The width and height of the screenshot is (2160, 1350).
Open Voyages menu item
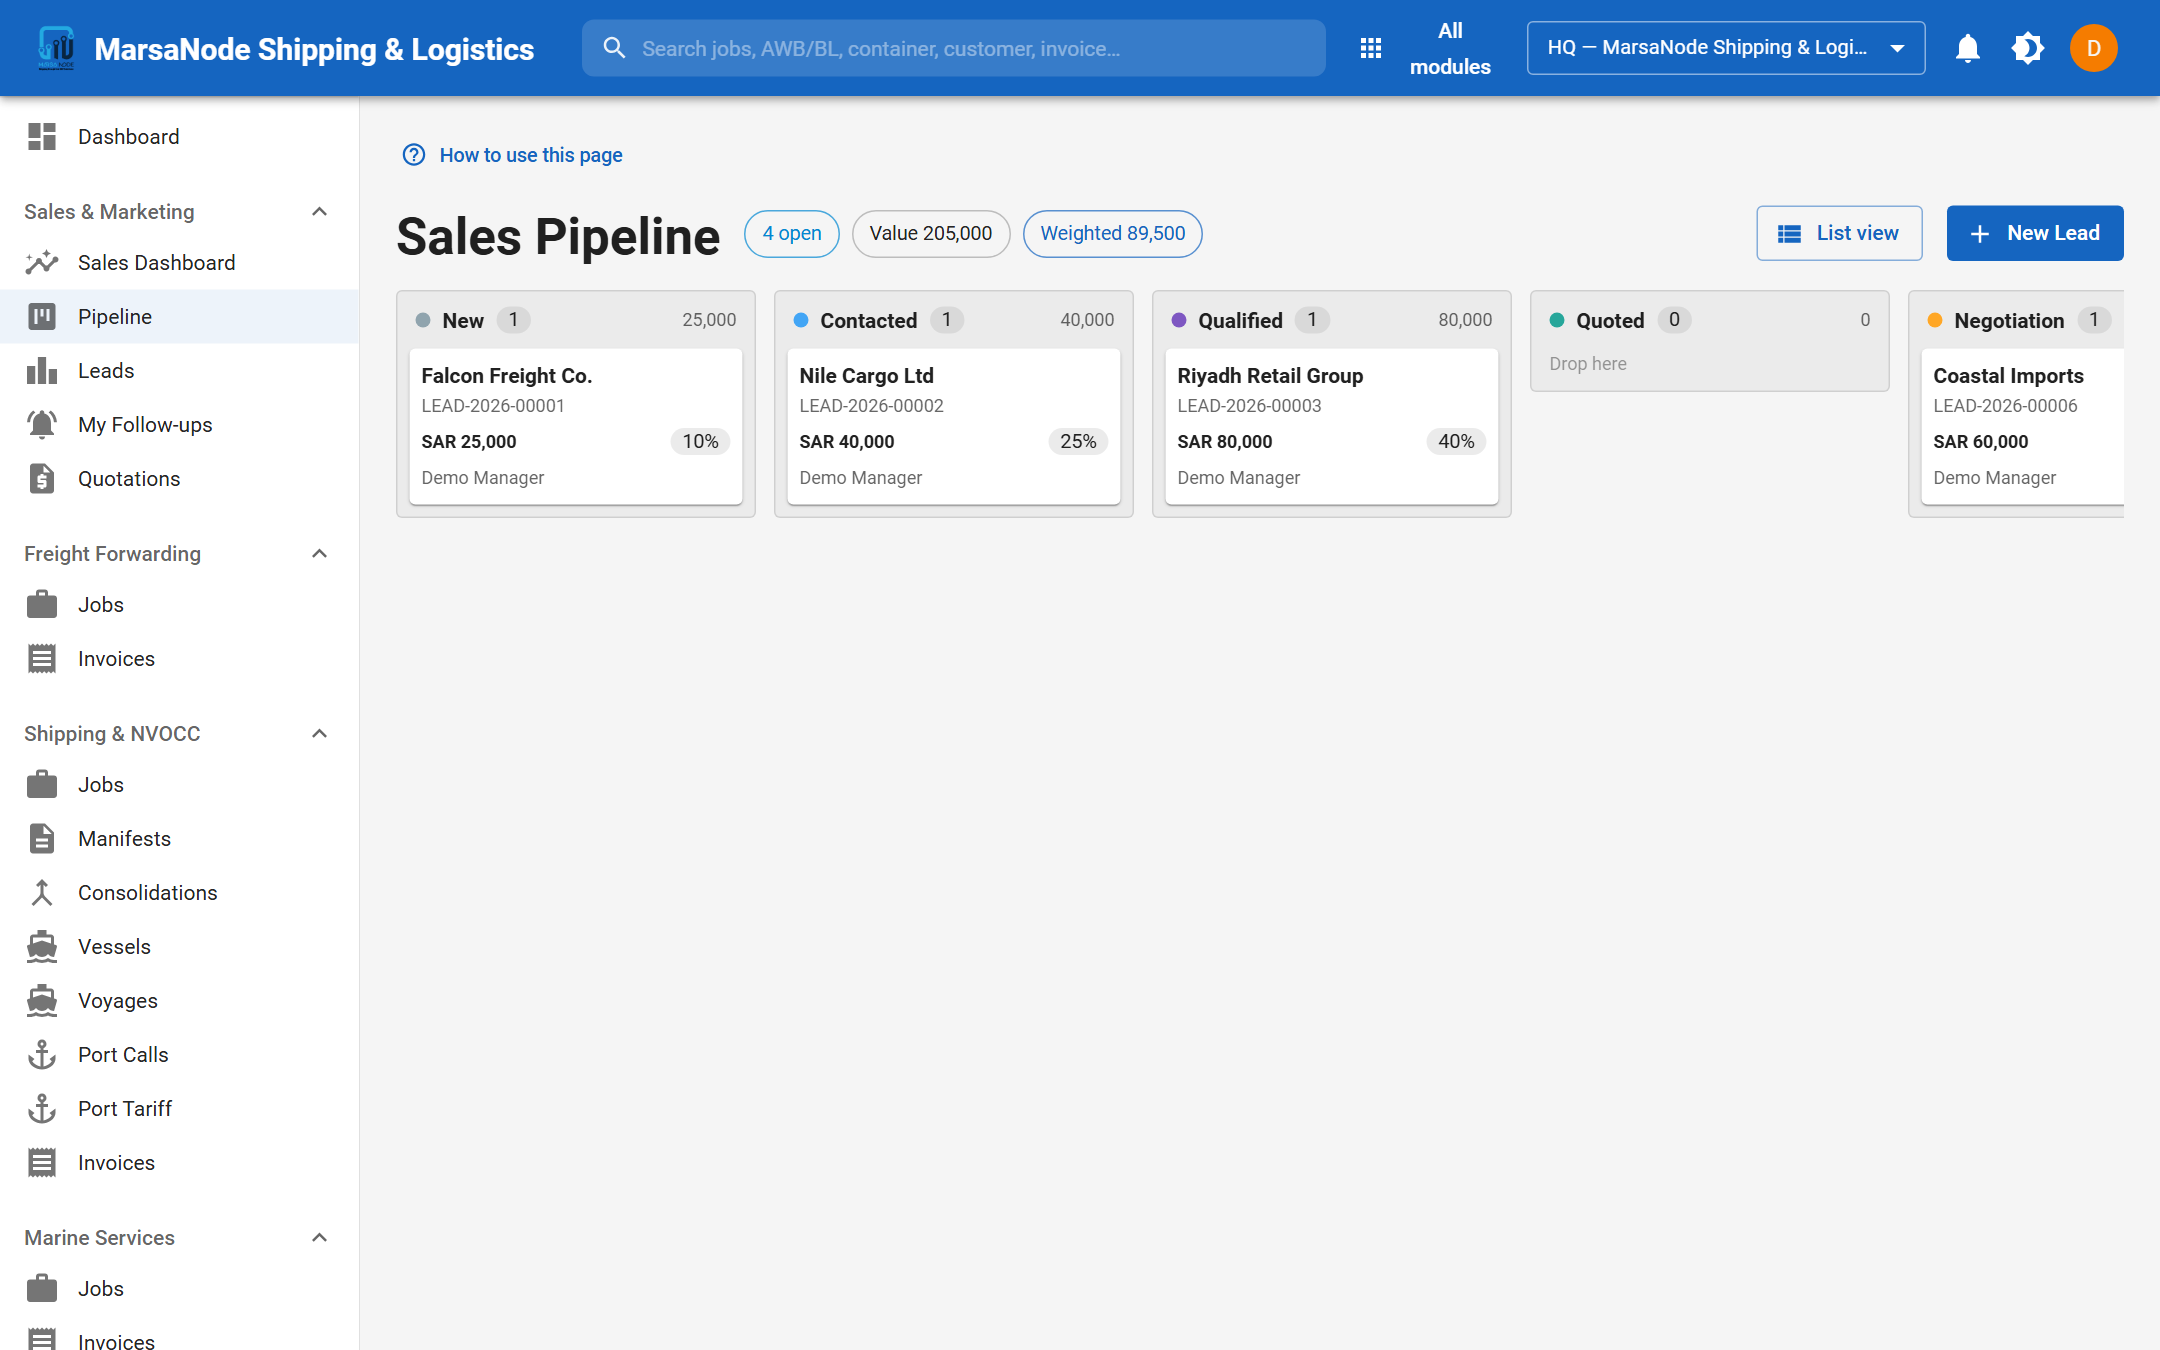tap(180, 1001)
